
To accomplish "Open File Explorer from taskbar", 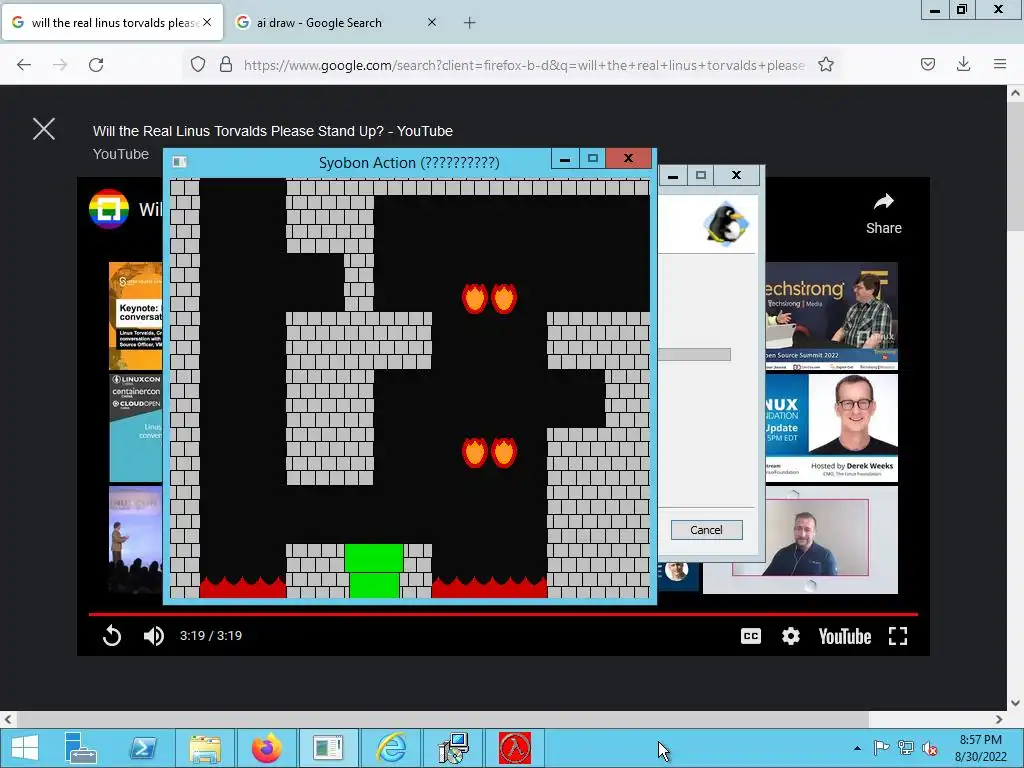I will (x=204, y=748).
